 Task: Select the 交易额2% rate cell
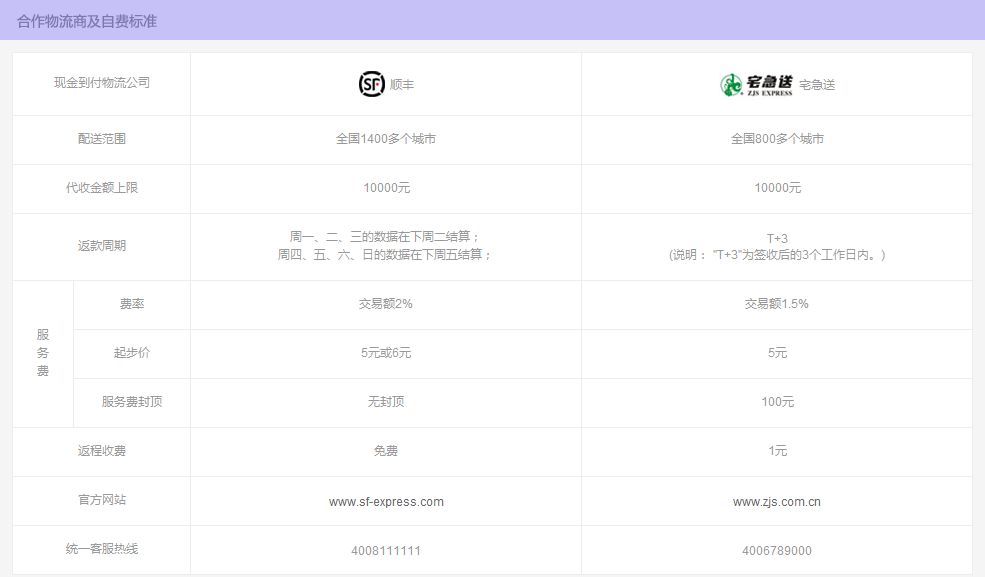pos(386,304)
